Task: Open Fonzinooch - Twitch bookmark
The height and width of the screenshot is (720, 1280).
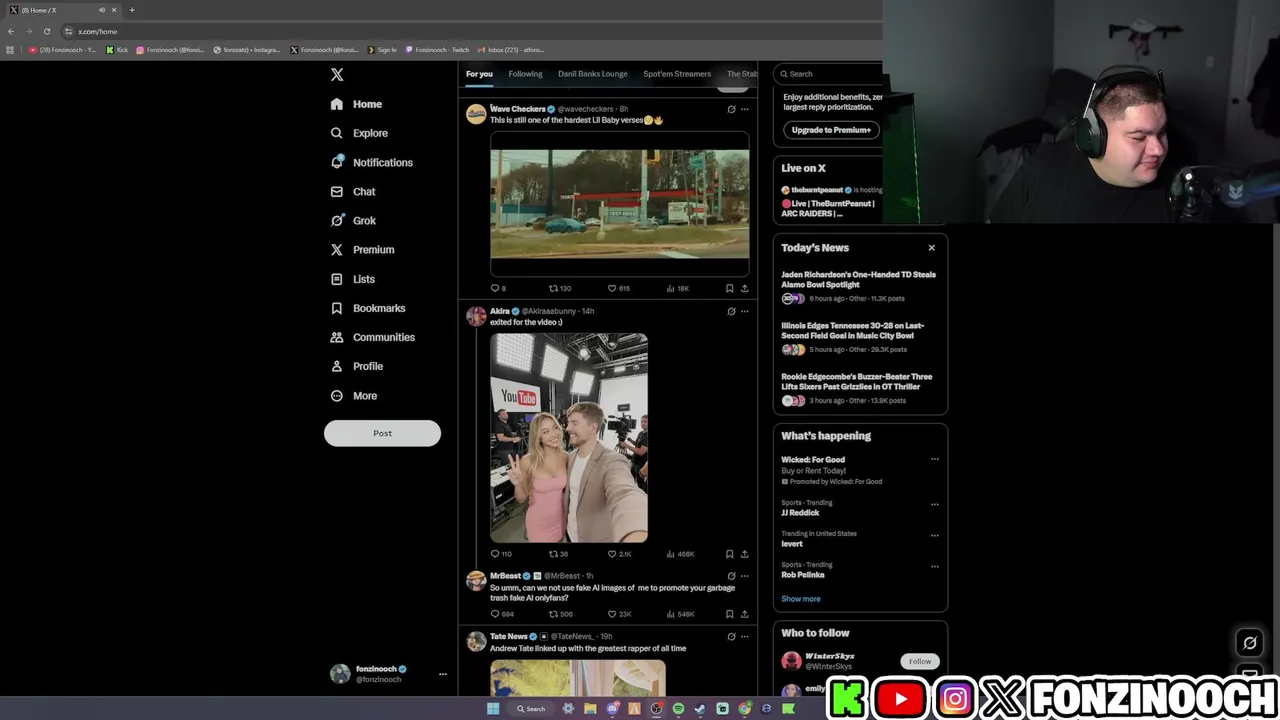Action: tap(438, 50)
